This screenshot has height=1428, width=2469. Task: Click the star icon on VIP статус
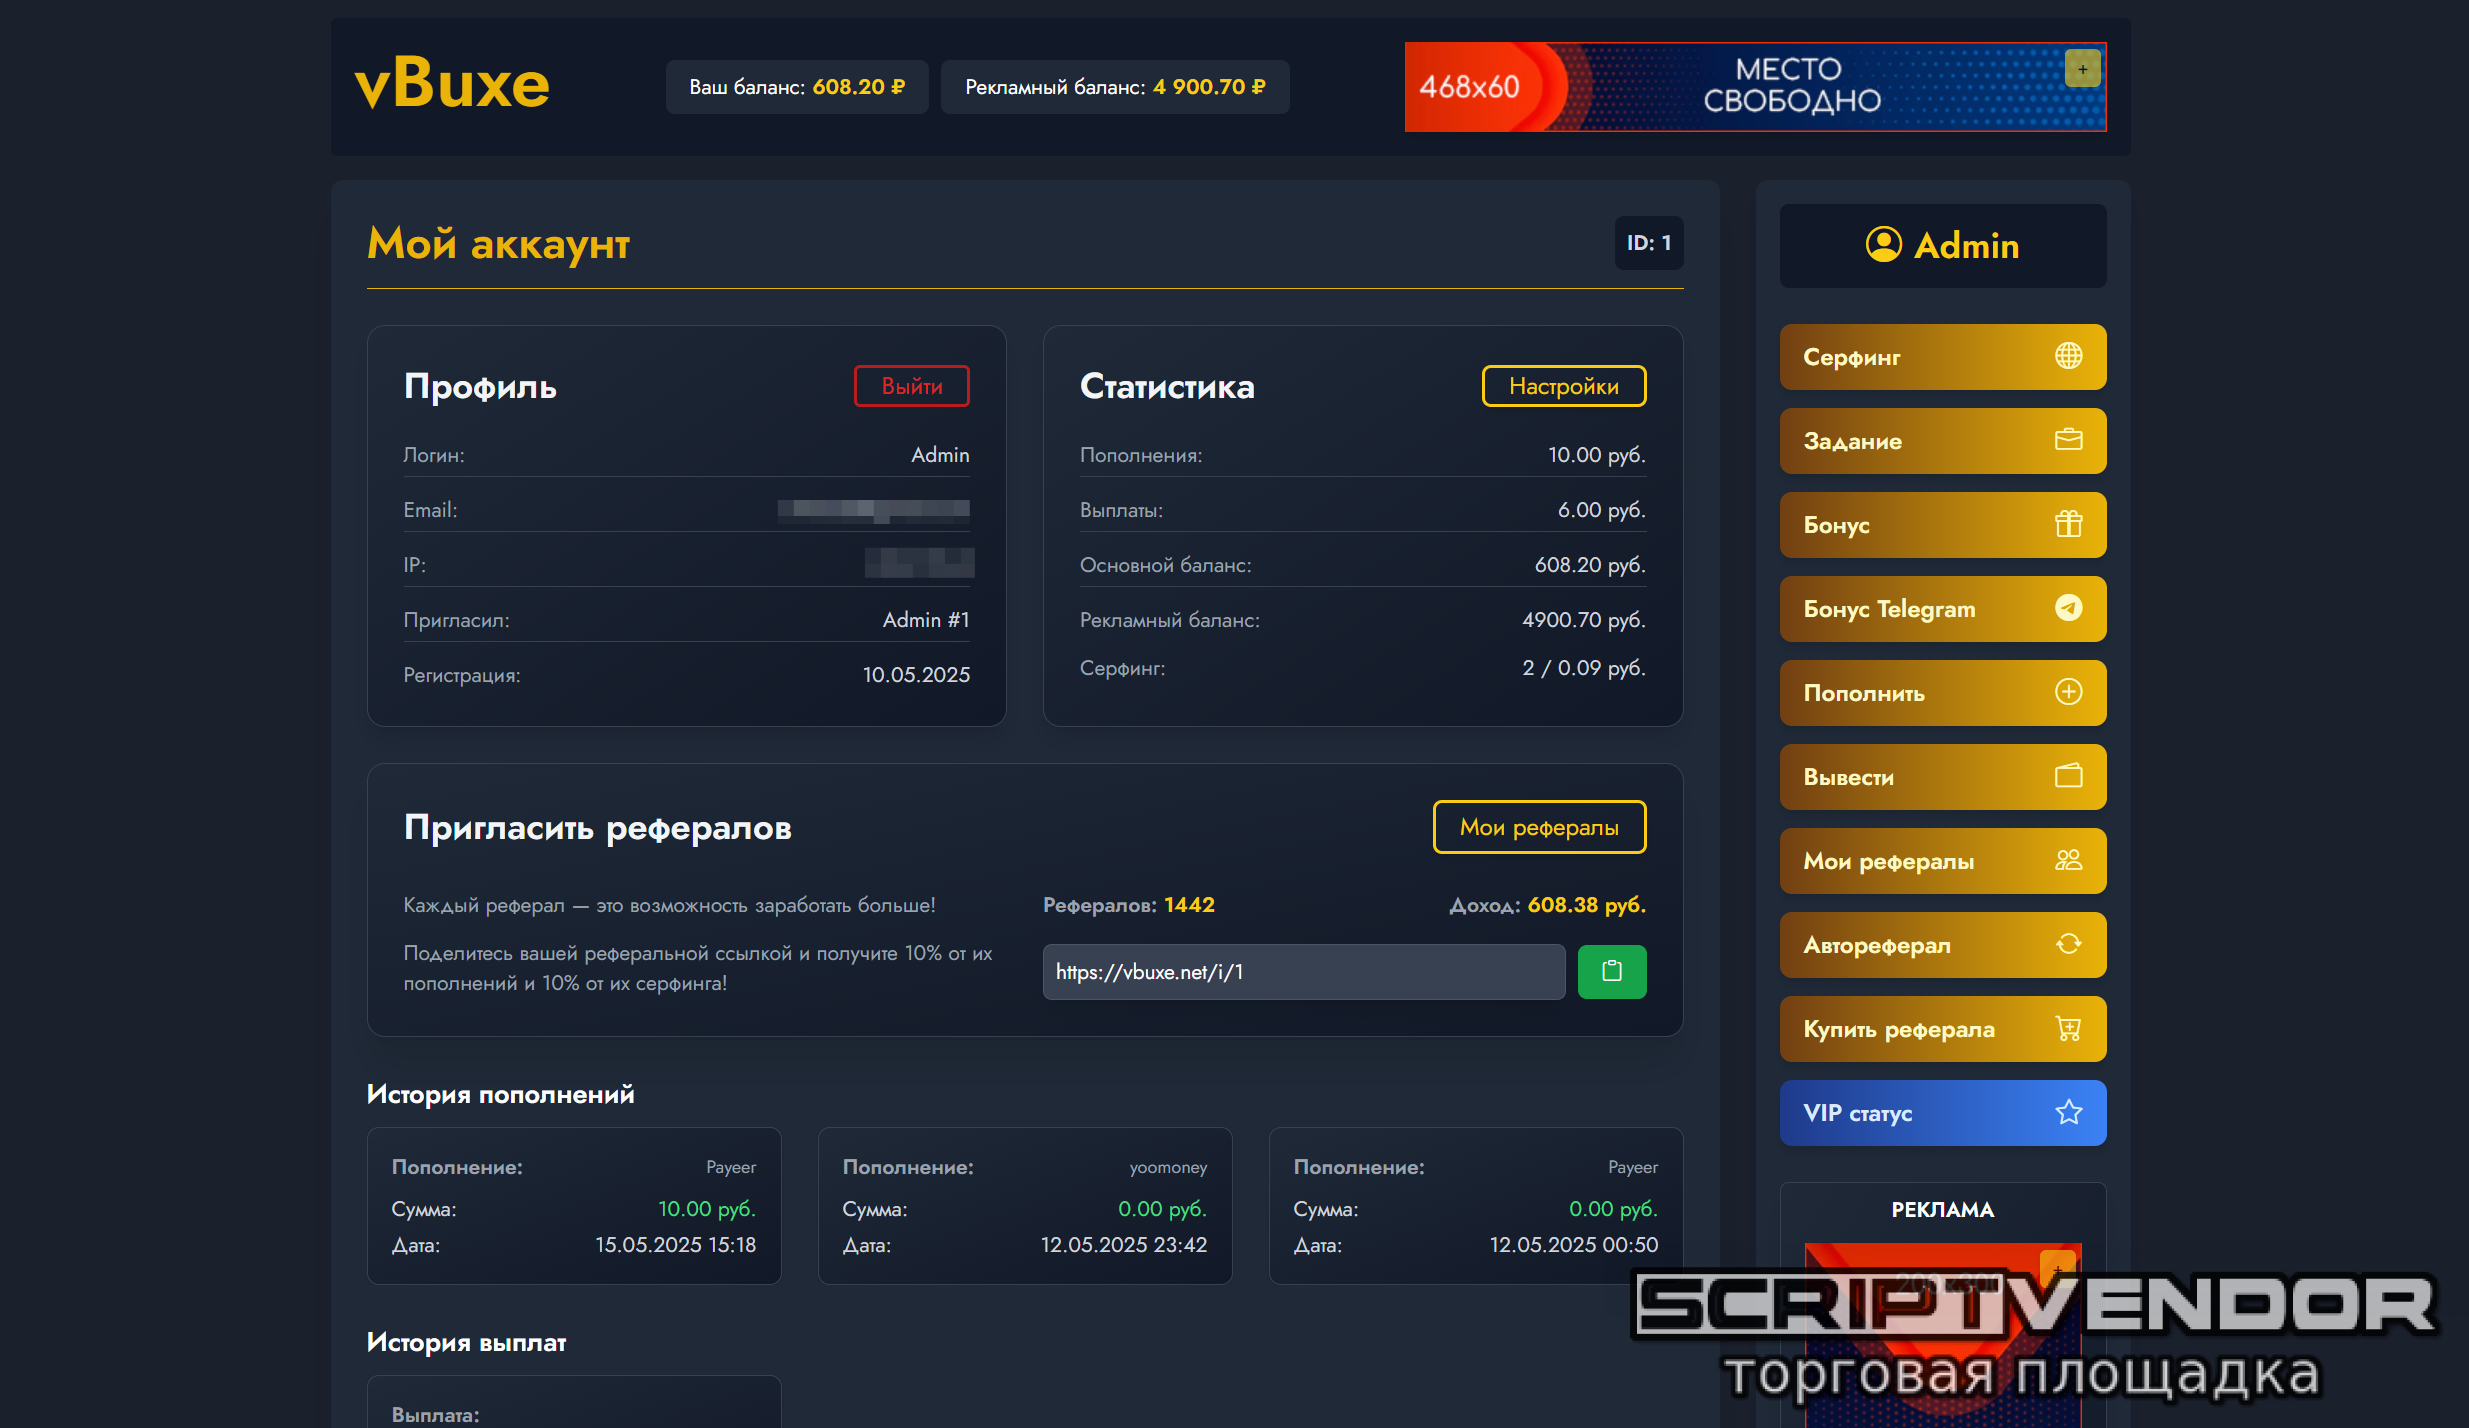click(x=2068, y=1112)
